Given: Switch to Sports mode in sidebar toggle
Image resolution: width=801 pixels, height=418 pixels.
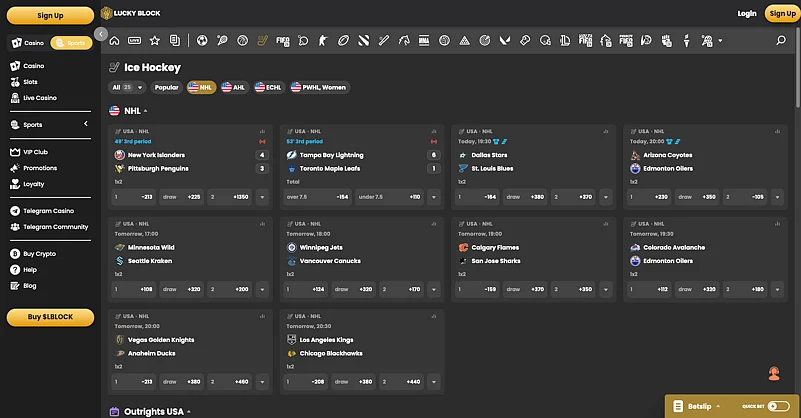Looking at the screenshot, I should 71,43.
